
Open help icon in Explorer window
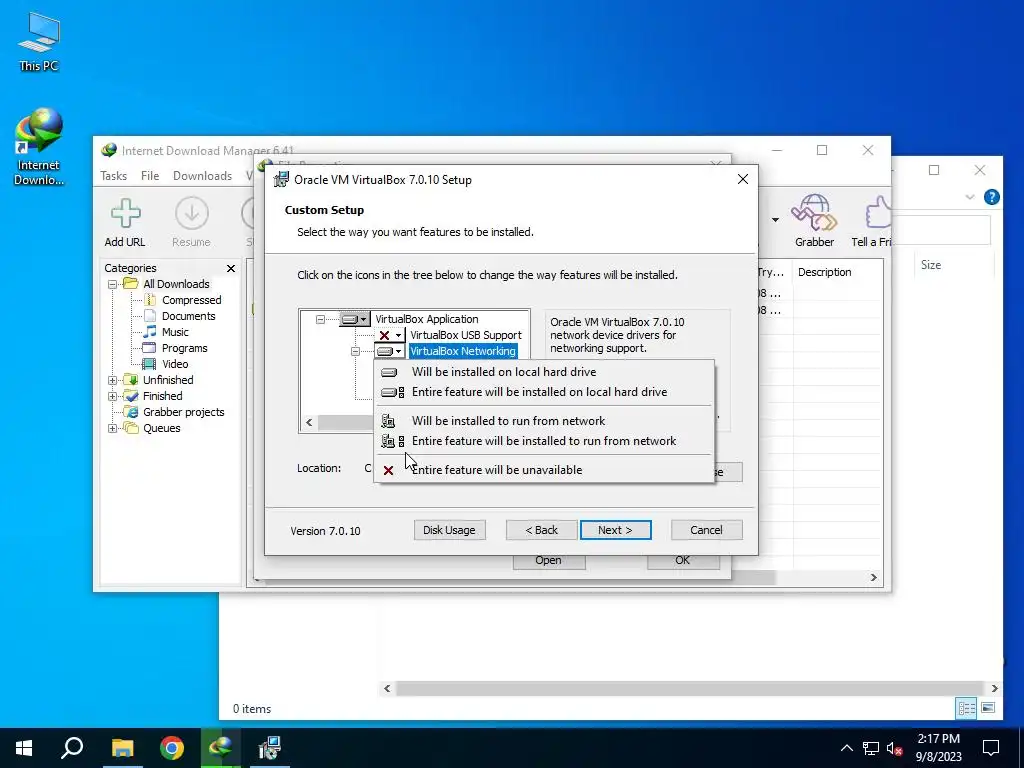tap(991, 197)
